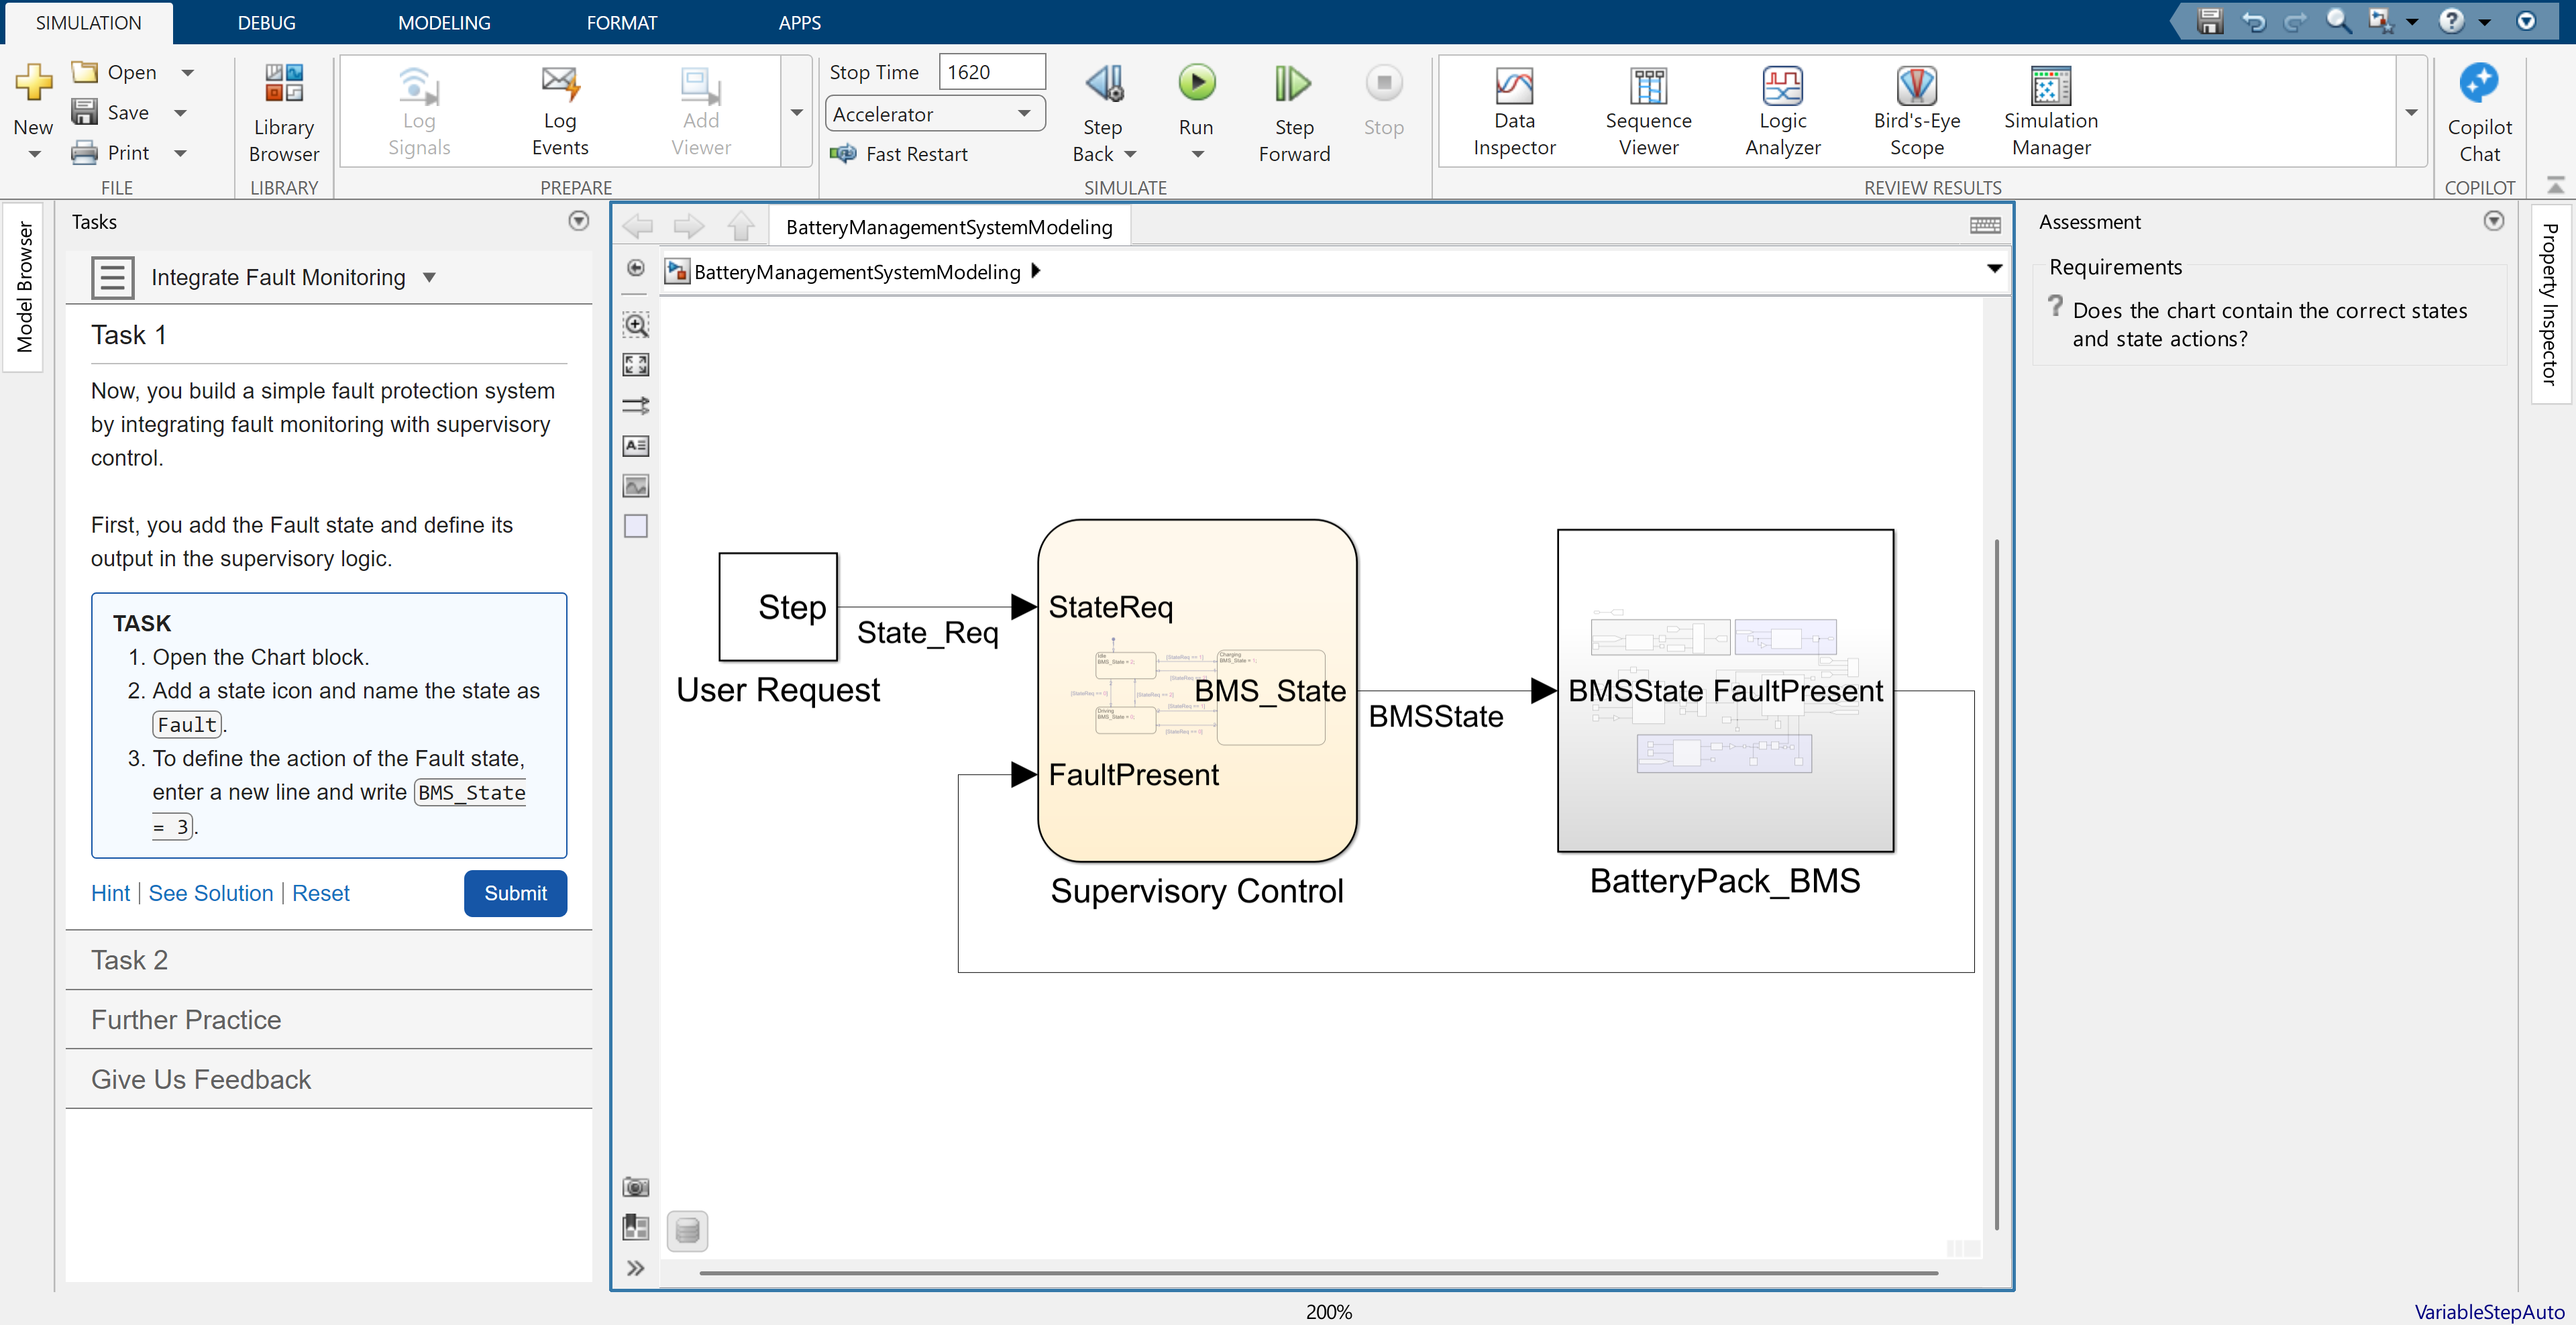Run the simulation
Image resolution: width=2576 pixels, height=1325 pixels.
pyautogui.click(x=1196, y=95)
